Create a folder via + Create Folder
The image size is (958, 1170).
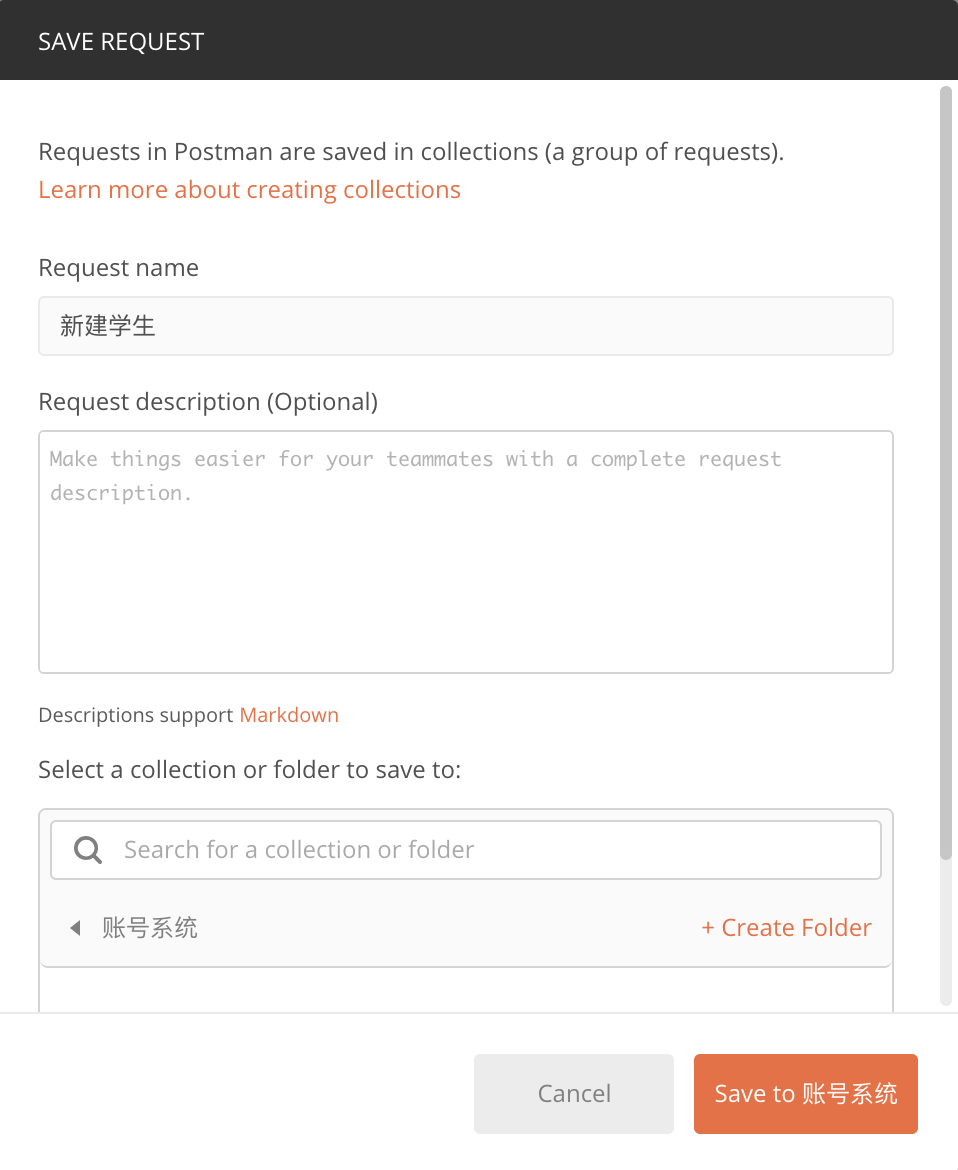786,927
